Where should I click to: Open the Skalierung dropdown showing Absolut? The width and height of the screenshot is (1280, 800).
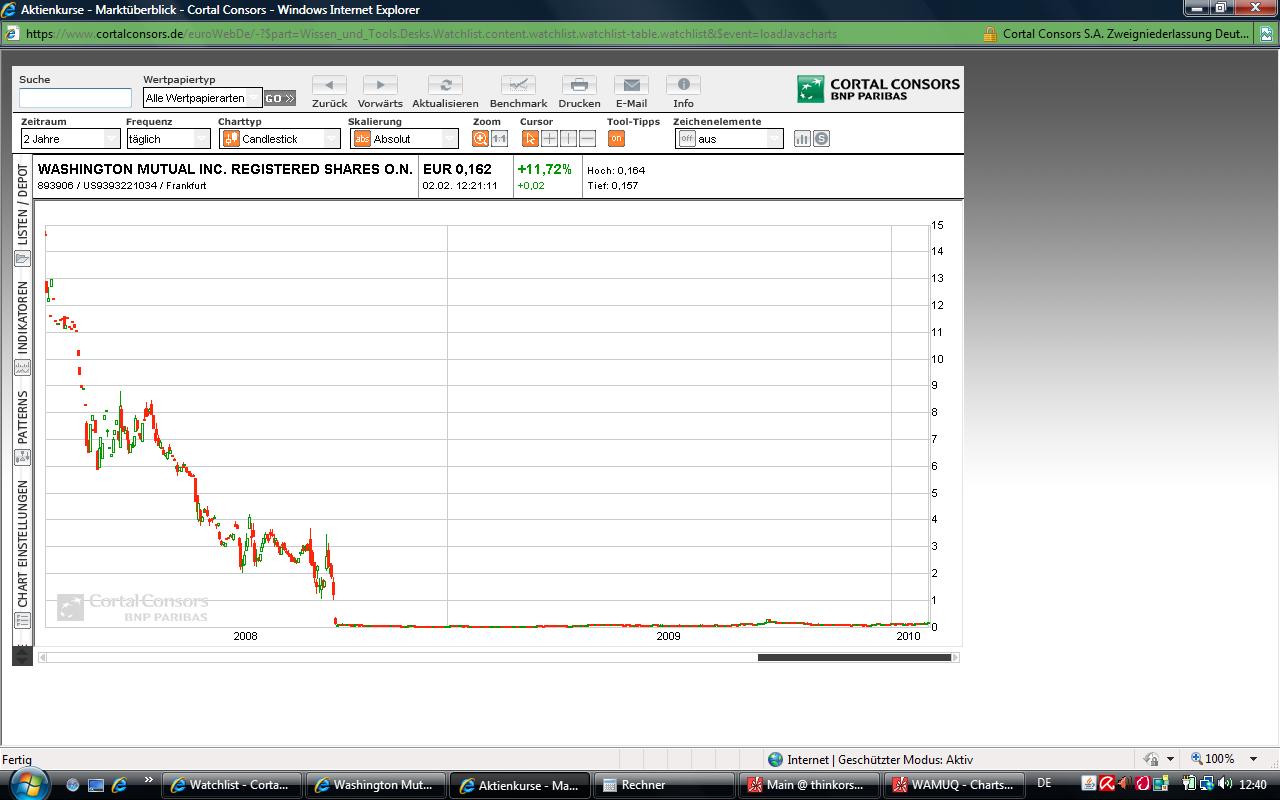coord(404,139)
